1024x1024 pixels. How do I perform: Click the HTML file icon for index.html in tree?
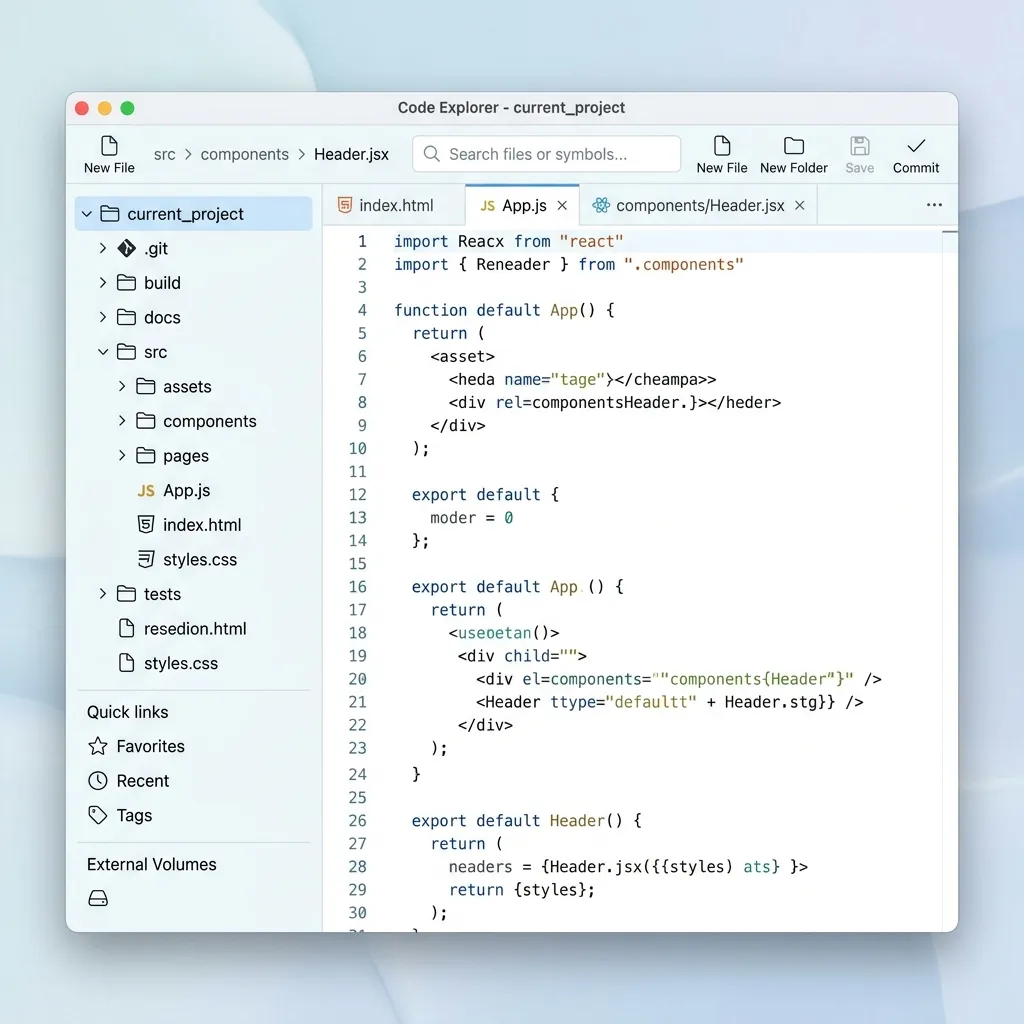[x=146, y=524]
